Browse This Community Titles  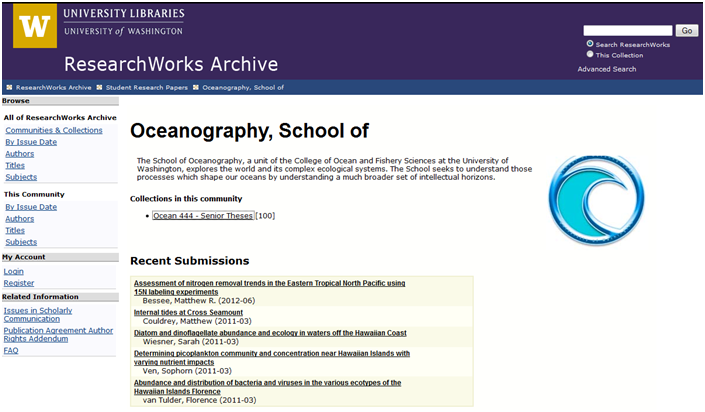pos(15,230)
